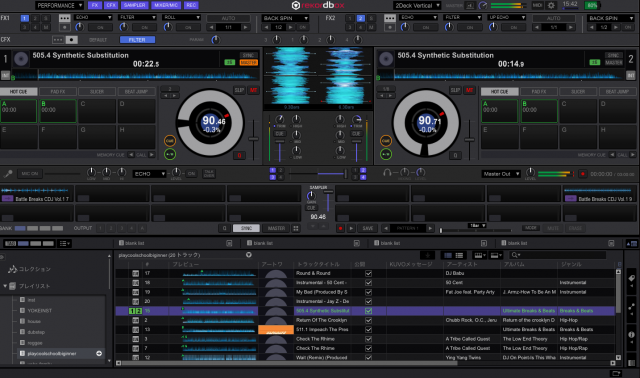Open FX2 BACK SPIN release FX dropdown
The image size is (640, 378).
[611, 18]
